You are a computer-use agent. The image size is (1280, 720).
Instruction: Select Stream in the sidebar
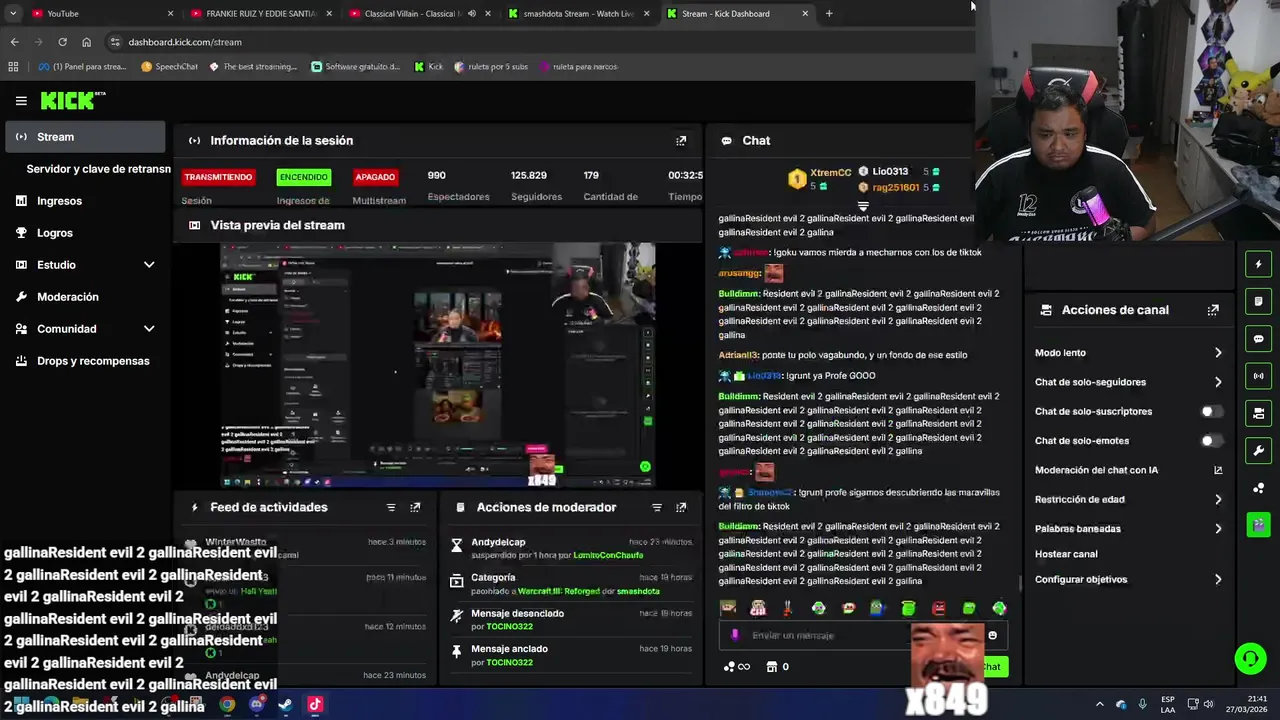(x=85, y=137)
